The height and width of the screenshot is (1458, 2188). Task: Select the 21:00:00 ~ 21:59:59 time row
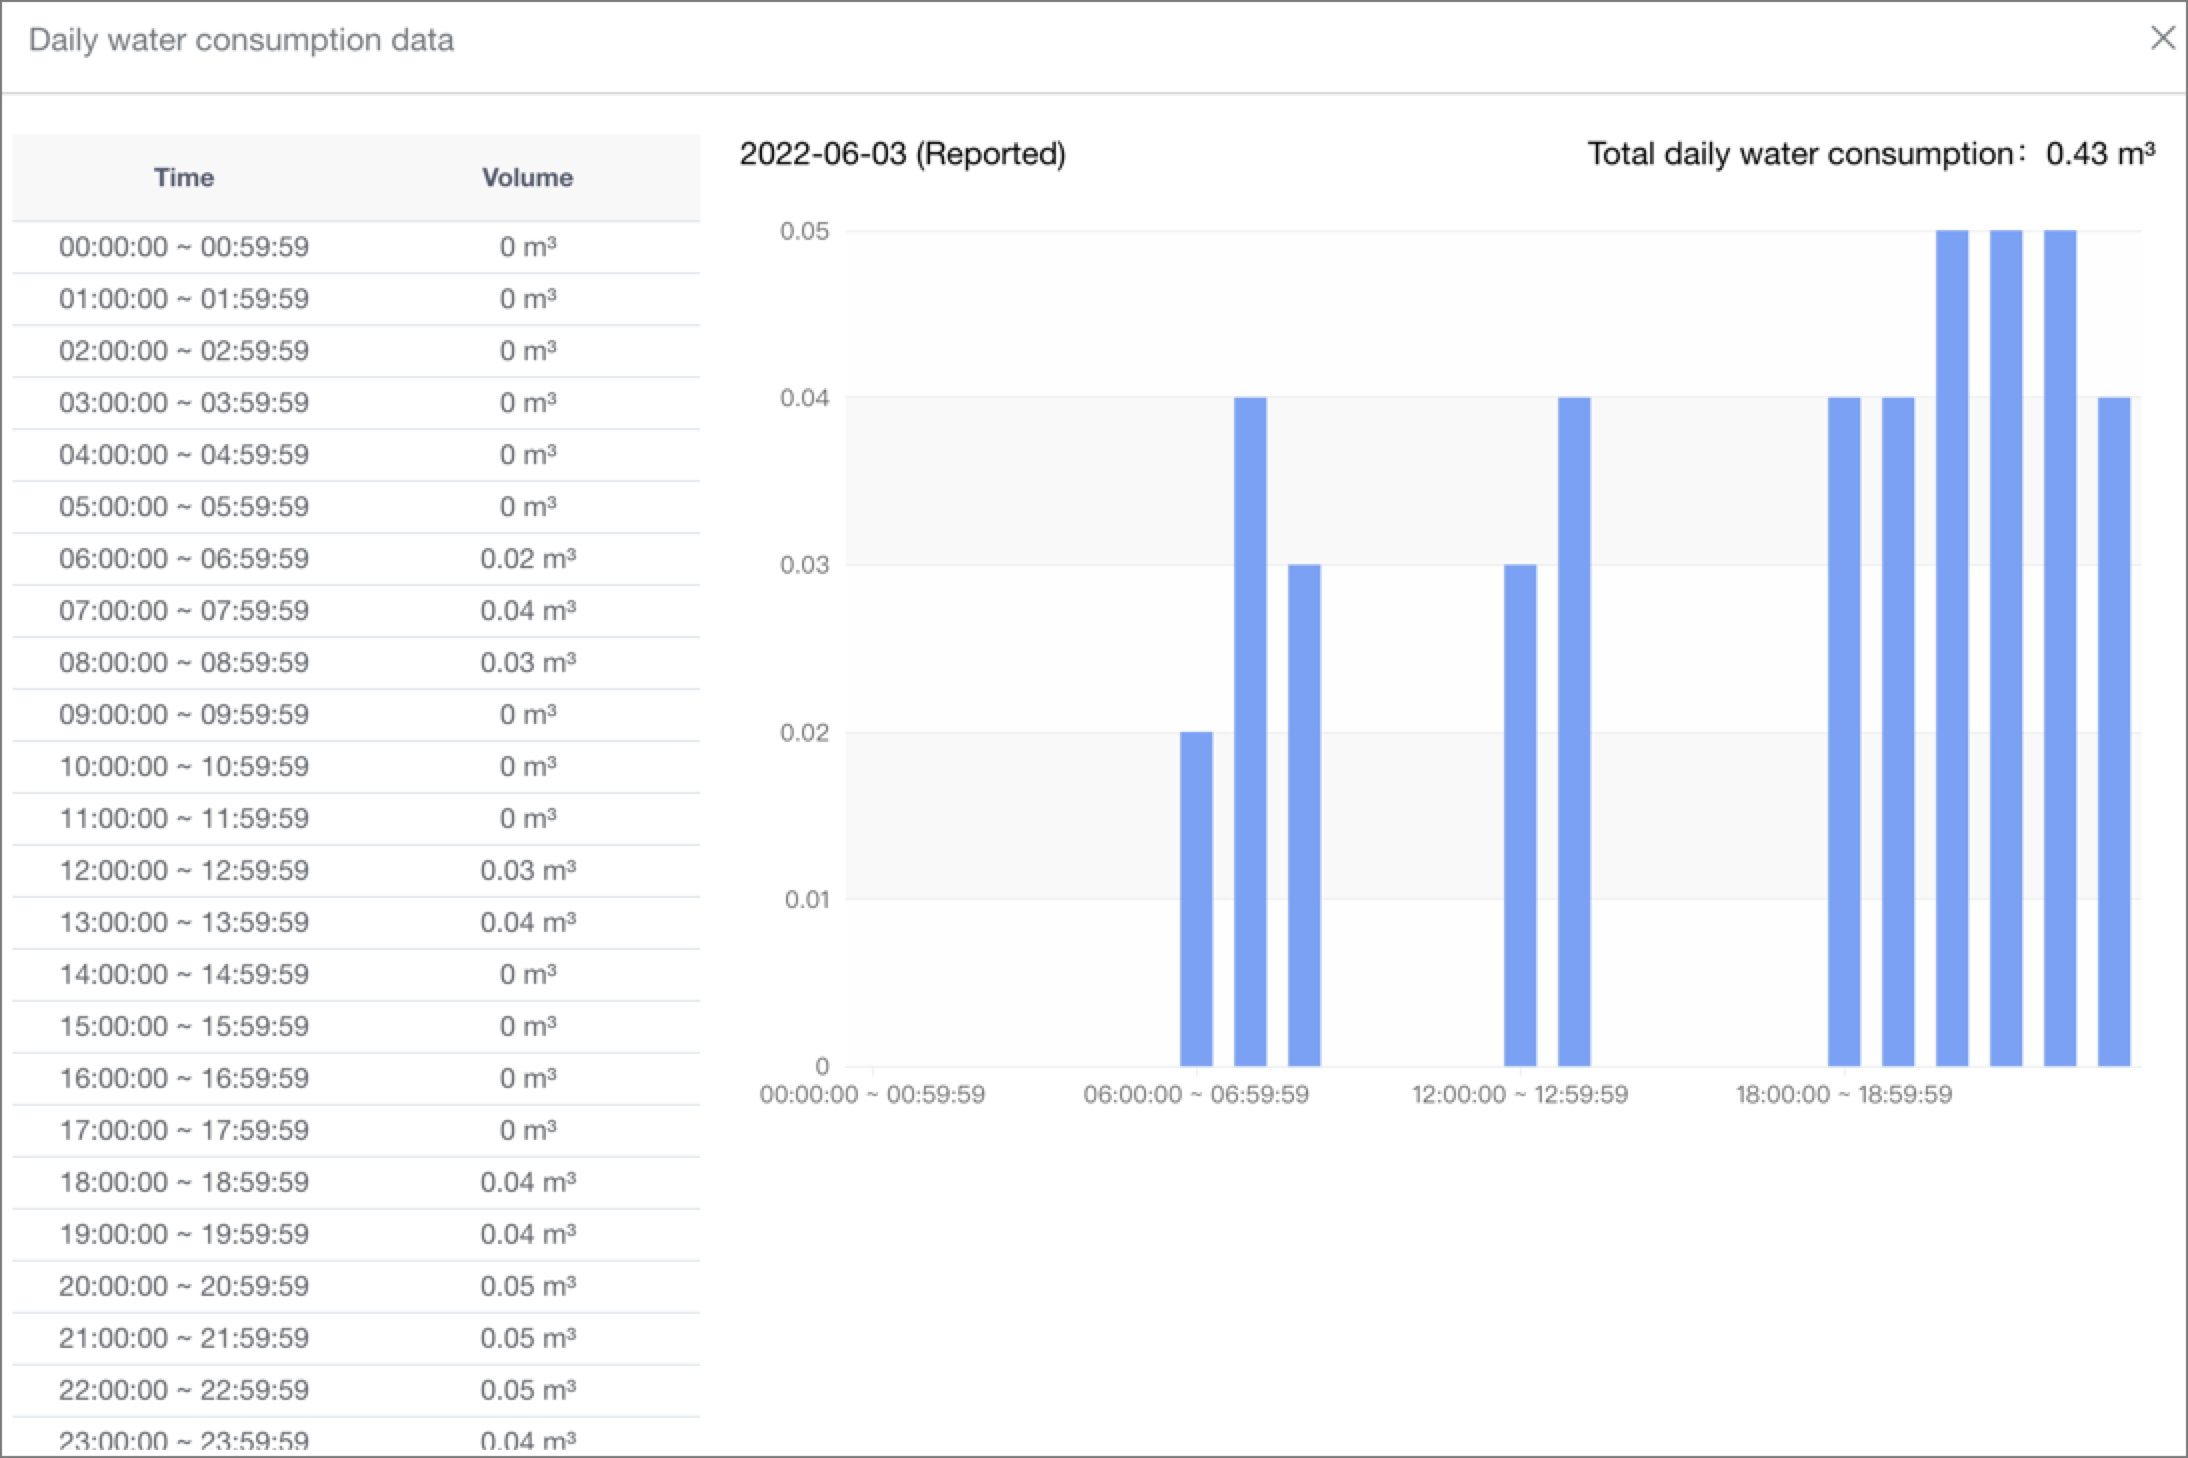point(356,1339)
